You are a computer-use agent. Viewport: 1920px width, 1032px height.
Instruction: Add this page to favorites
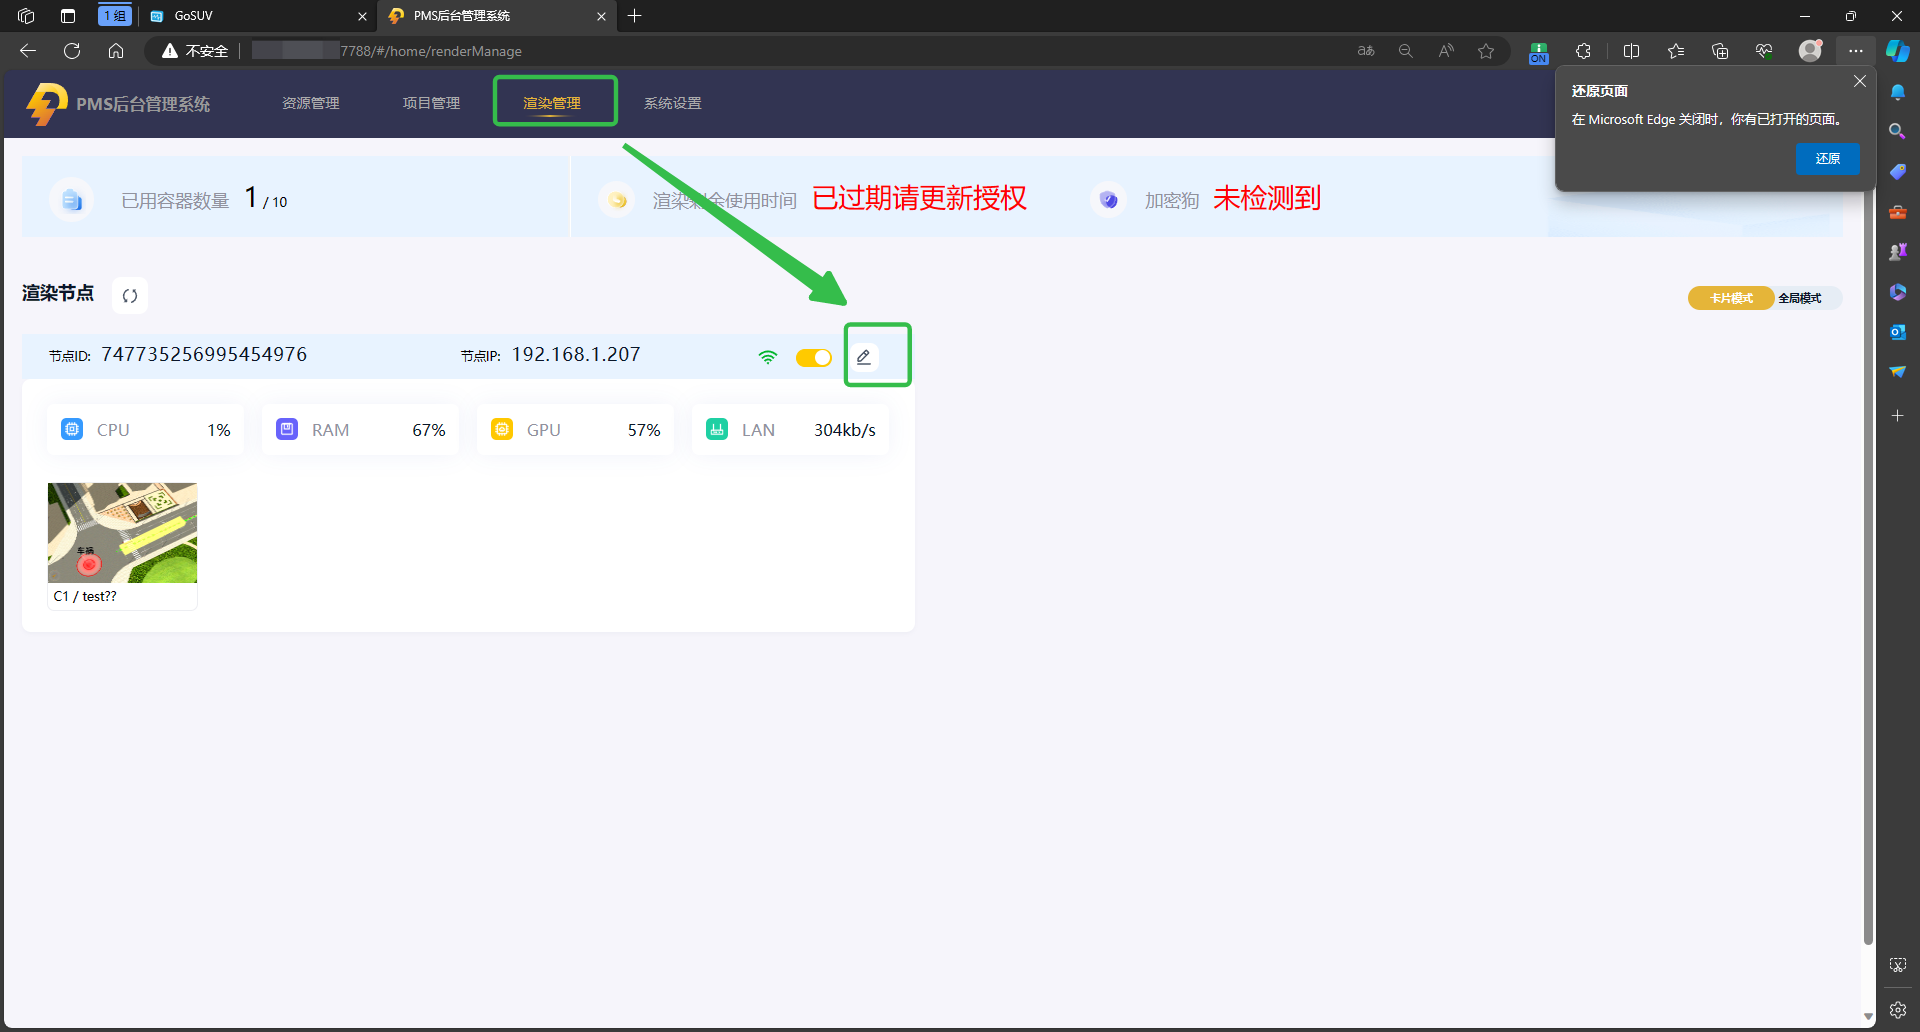(x=1486, y=51)
